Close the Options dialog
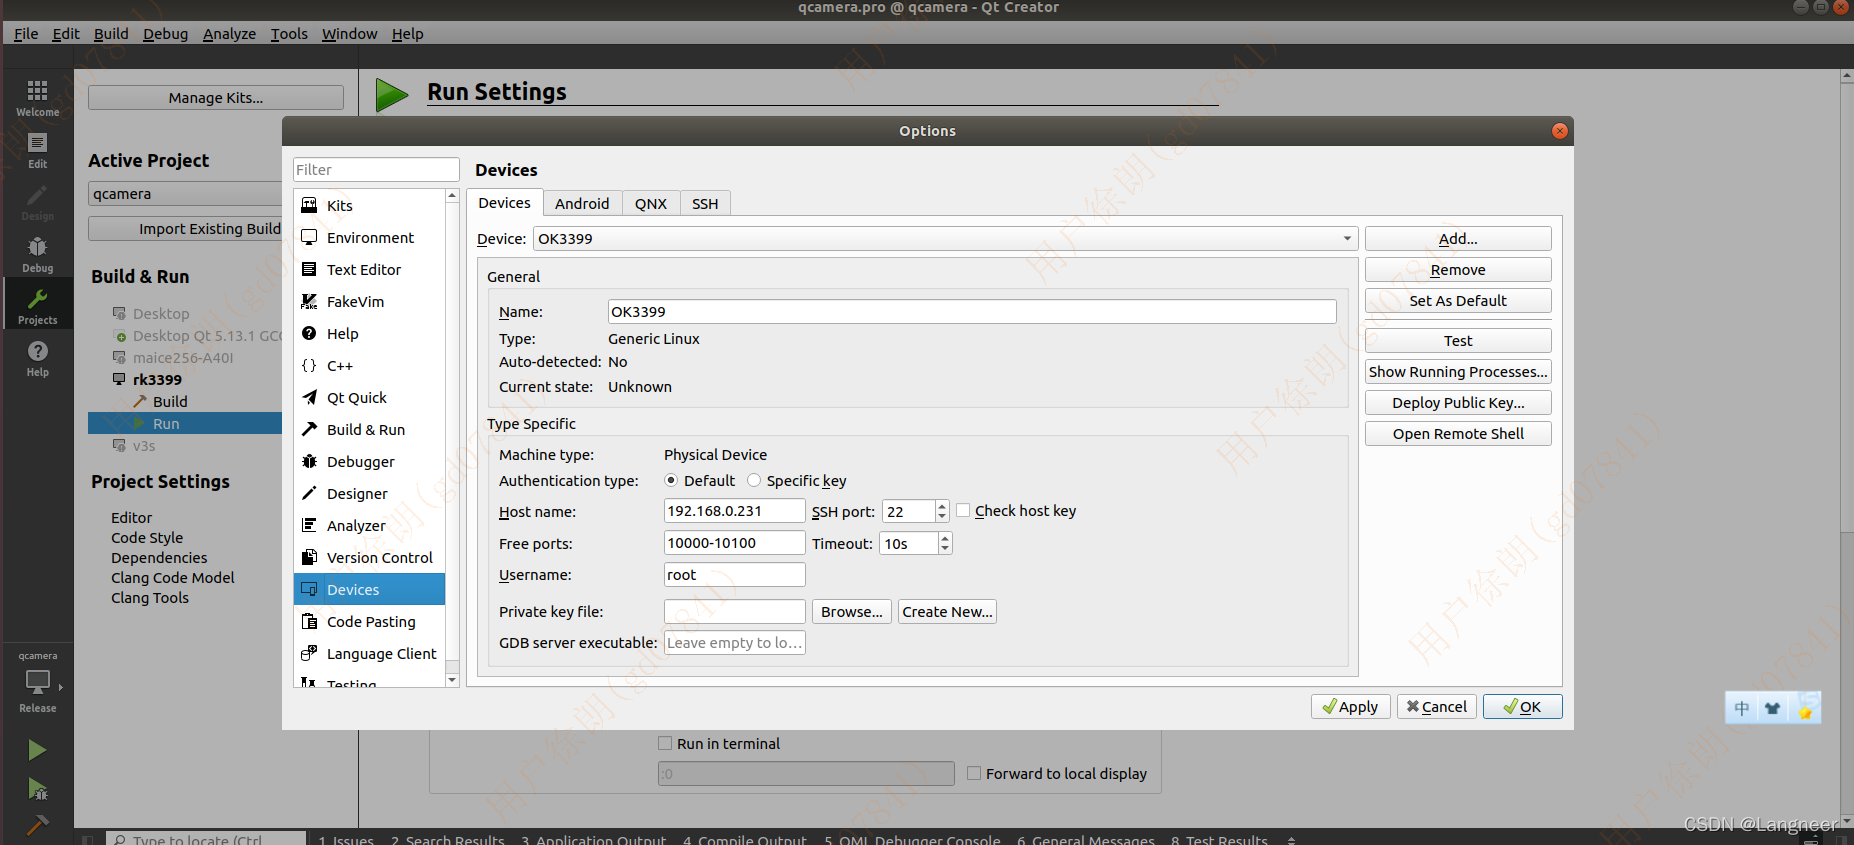This screenshot has width=1854, height=845. 1559,131
